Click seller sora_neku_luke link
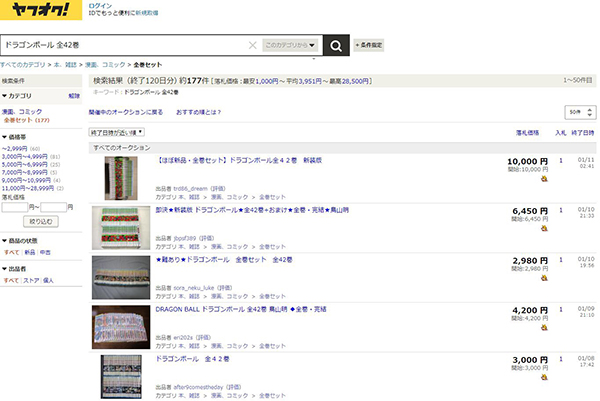The width and height of the screenshot is (600, 401). click(194, 288)
